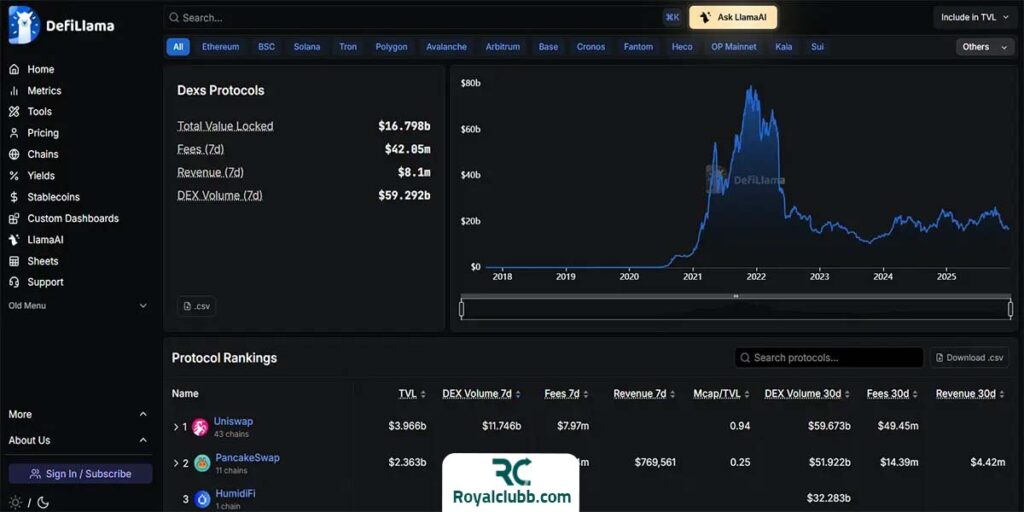Viewport: 1024px width, 512px height.
Task: Click the Home sidebar icon
Action: (14, 69)
